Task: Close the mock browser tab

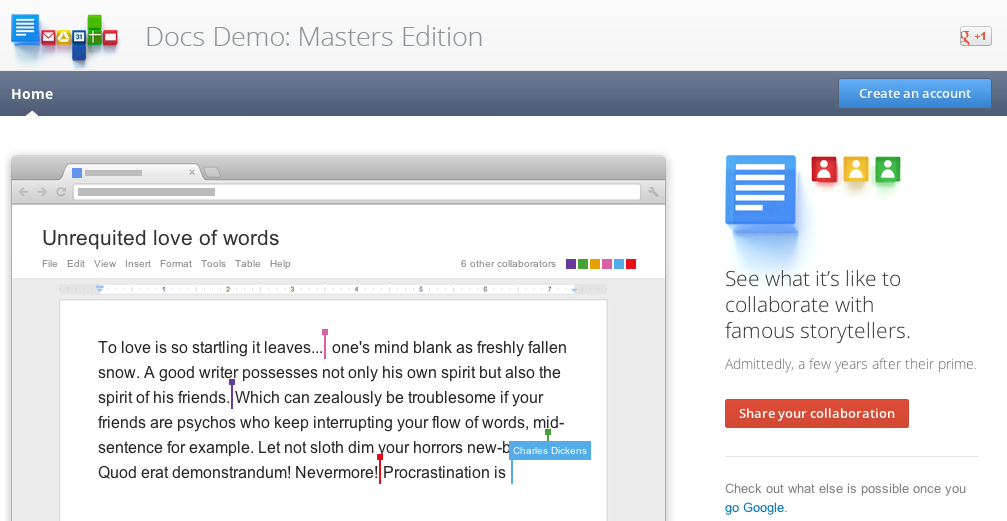Action: click(x=192, y=172)
